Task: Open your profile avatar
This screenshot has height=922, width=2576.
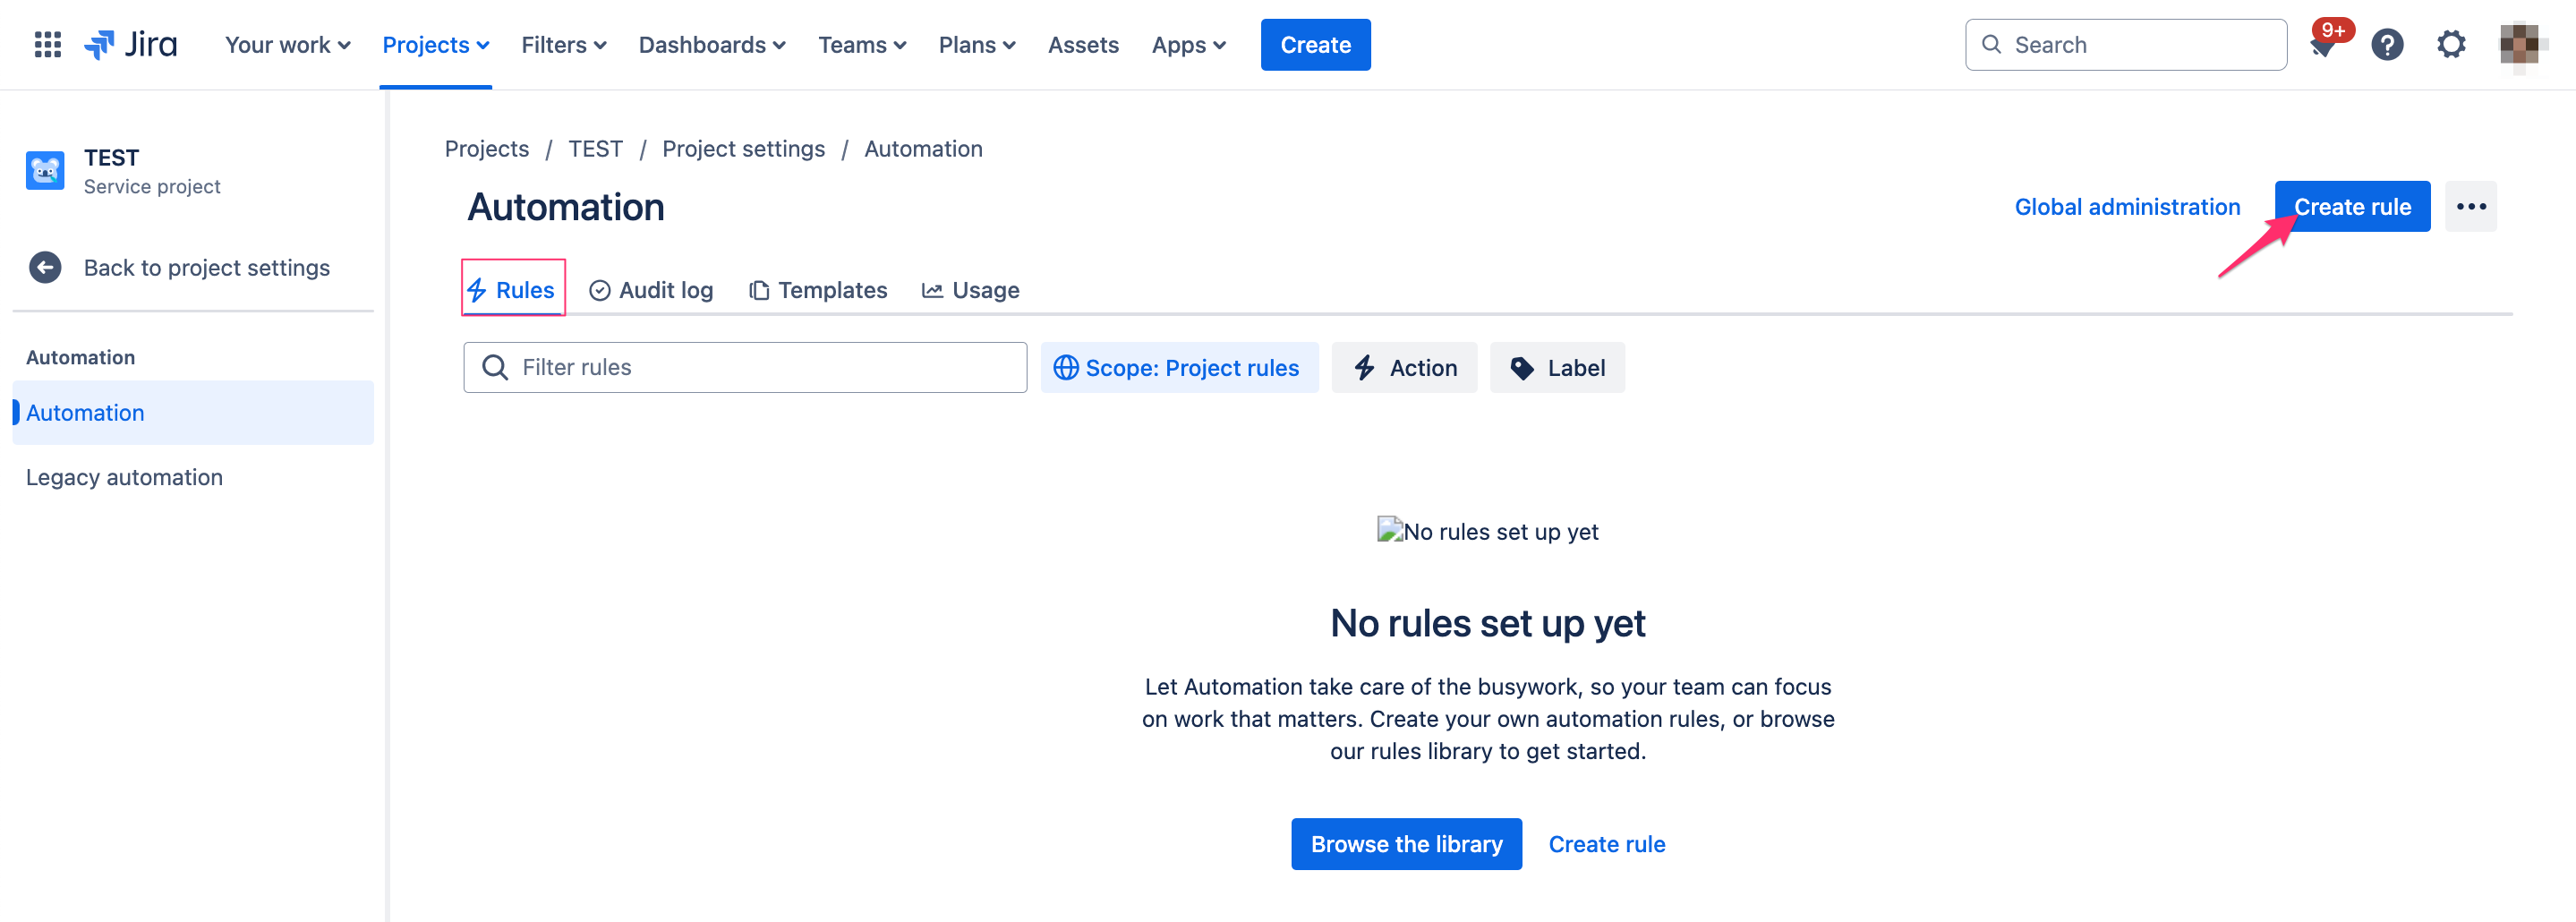Action: tap(2519, 44)
